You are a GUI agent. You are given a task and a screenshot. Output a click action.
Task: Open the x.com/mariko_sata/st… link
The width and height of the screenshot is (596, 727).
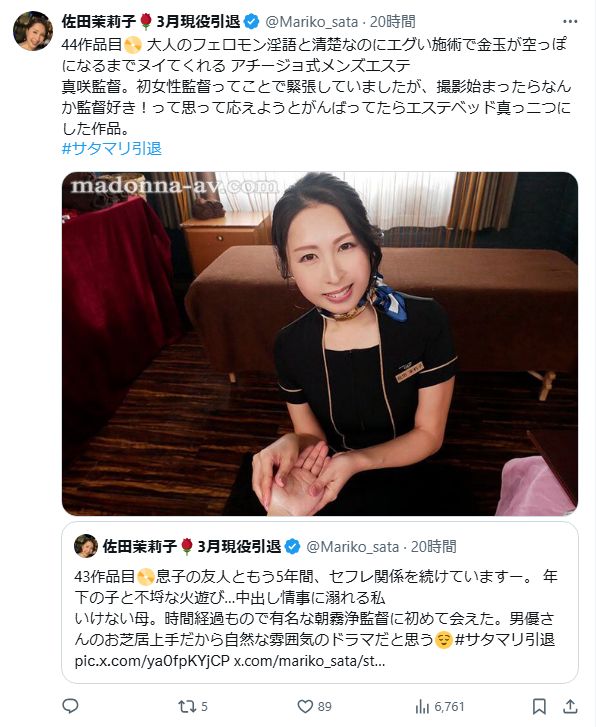click(309, 661)
